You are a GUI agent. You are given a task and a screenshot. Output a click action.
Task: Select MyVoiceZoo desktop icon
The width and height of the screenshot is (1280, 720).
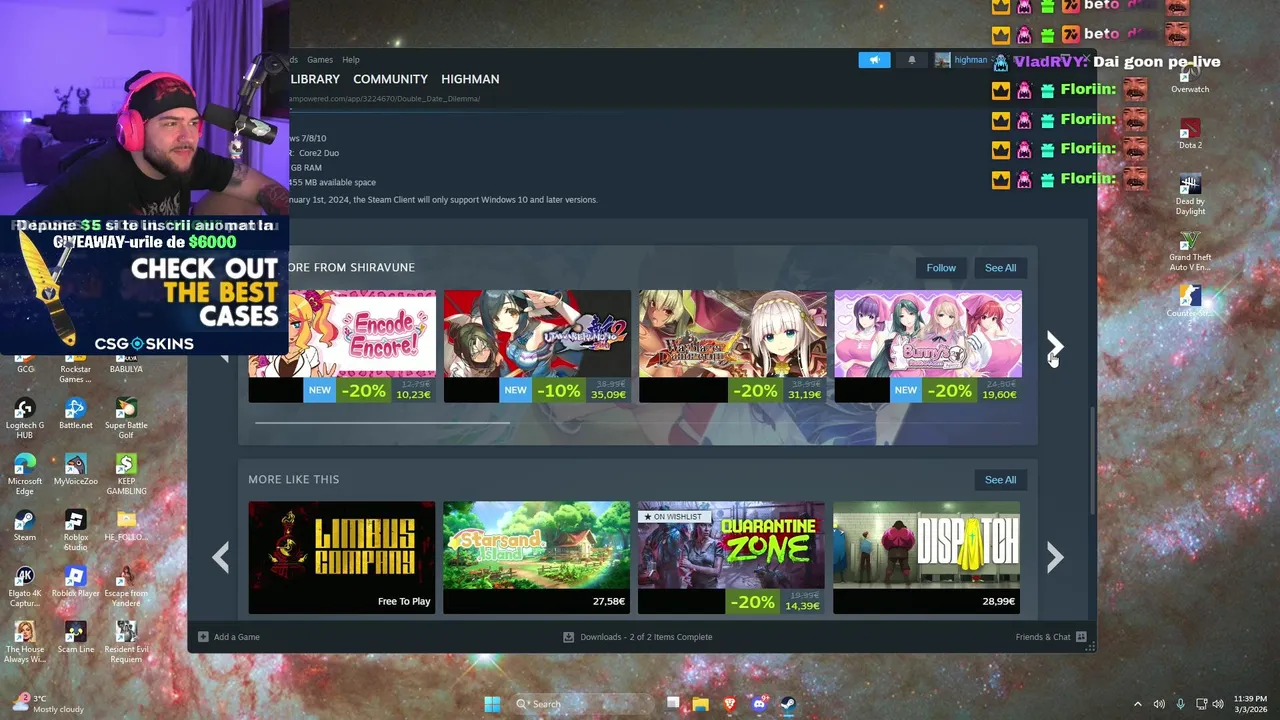(75, 469)
